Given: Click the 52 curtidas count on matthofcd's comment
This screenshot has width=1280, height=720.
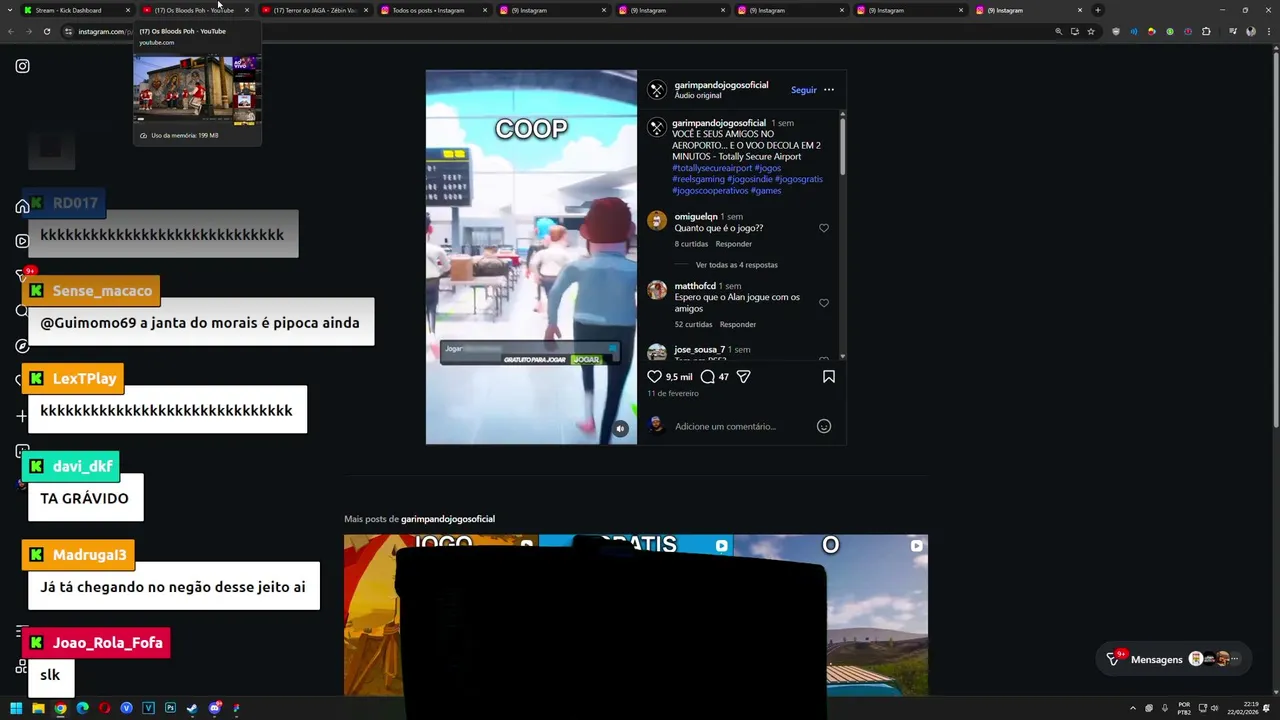Looking at the screenshot, I should [x=693, y=325].
